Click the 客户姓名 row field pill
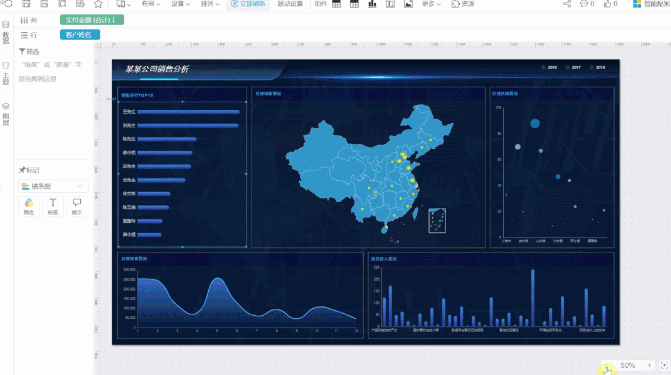This screenshot has height=375, width=671. pos(80,35)
